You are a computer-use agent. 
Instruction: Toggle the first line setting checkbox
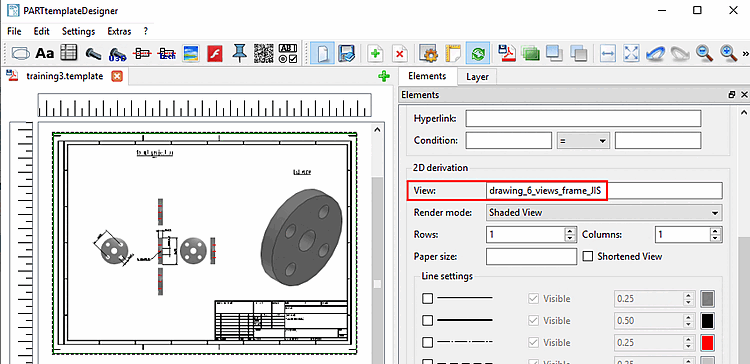pos(427,299)
